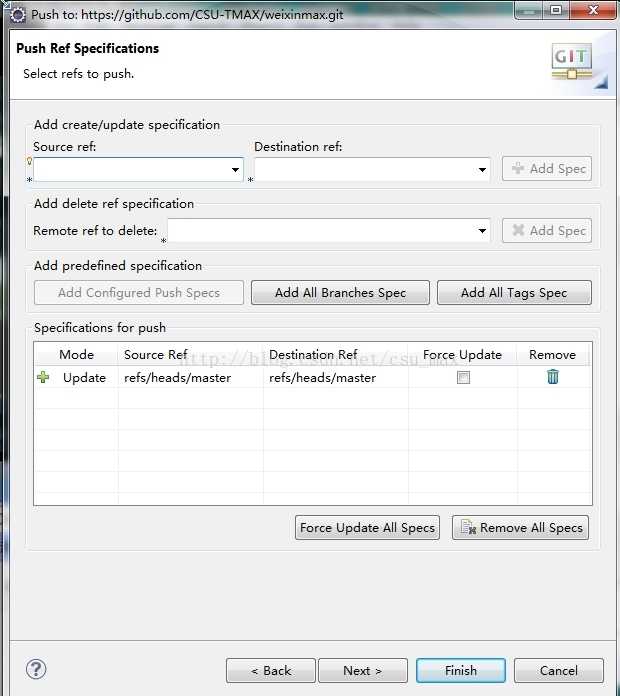
Task: Click the Eclipse gear icon in title bar
Action: (x=18, y=15)
